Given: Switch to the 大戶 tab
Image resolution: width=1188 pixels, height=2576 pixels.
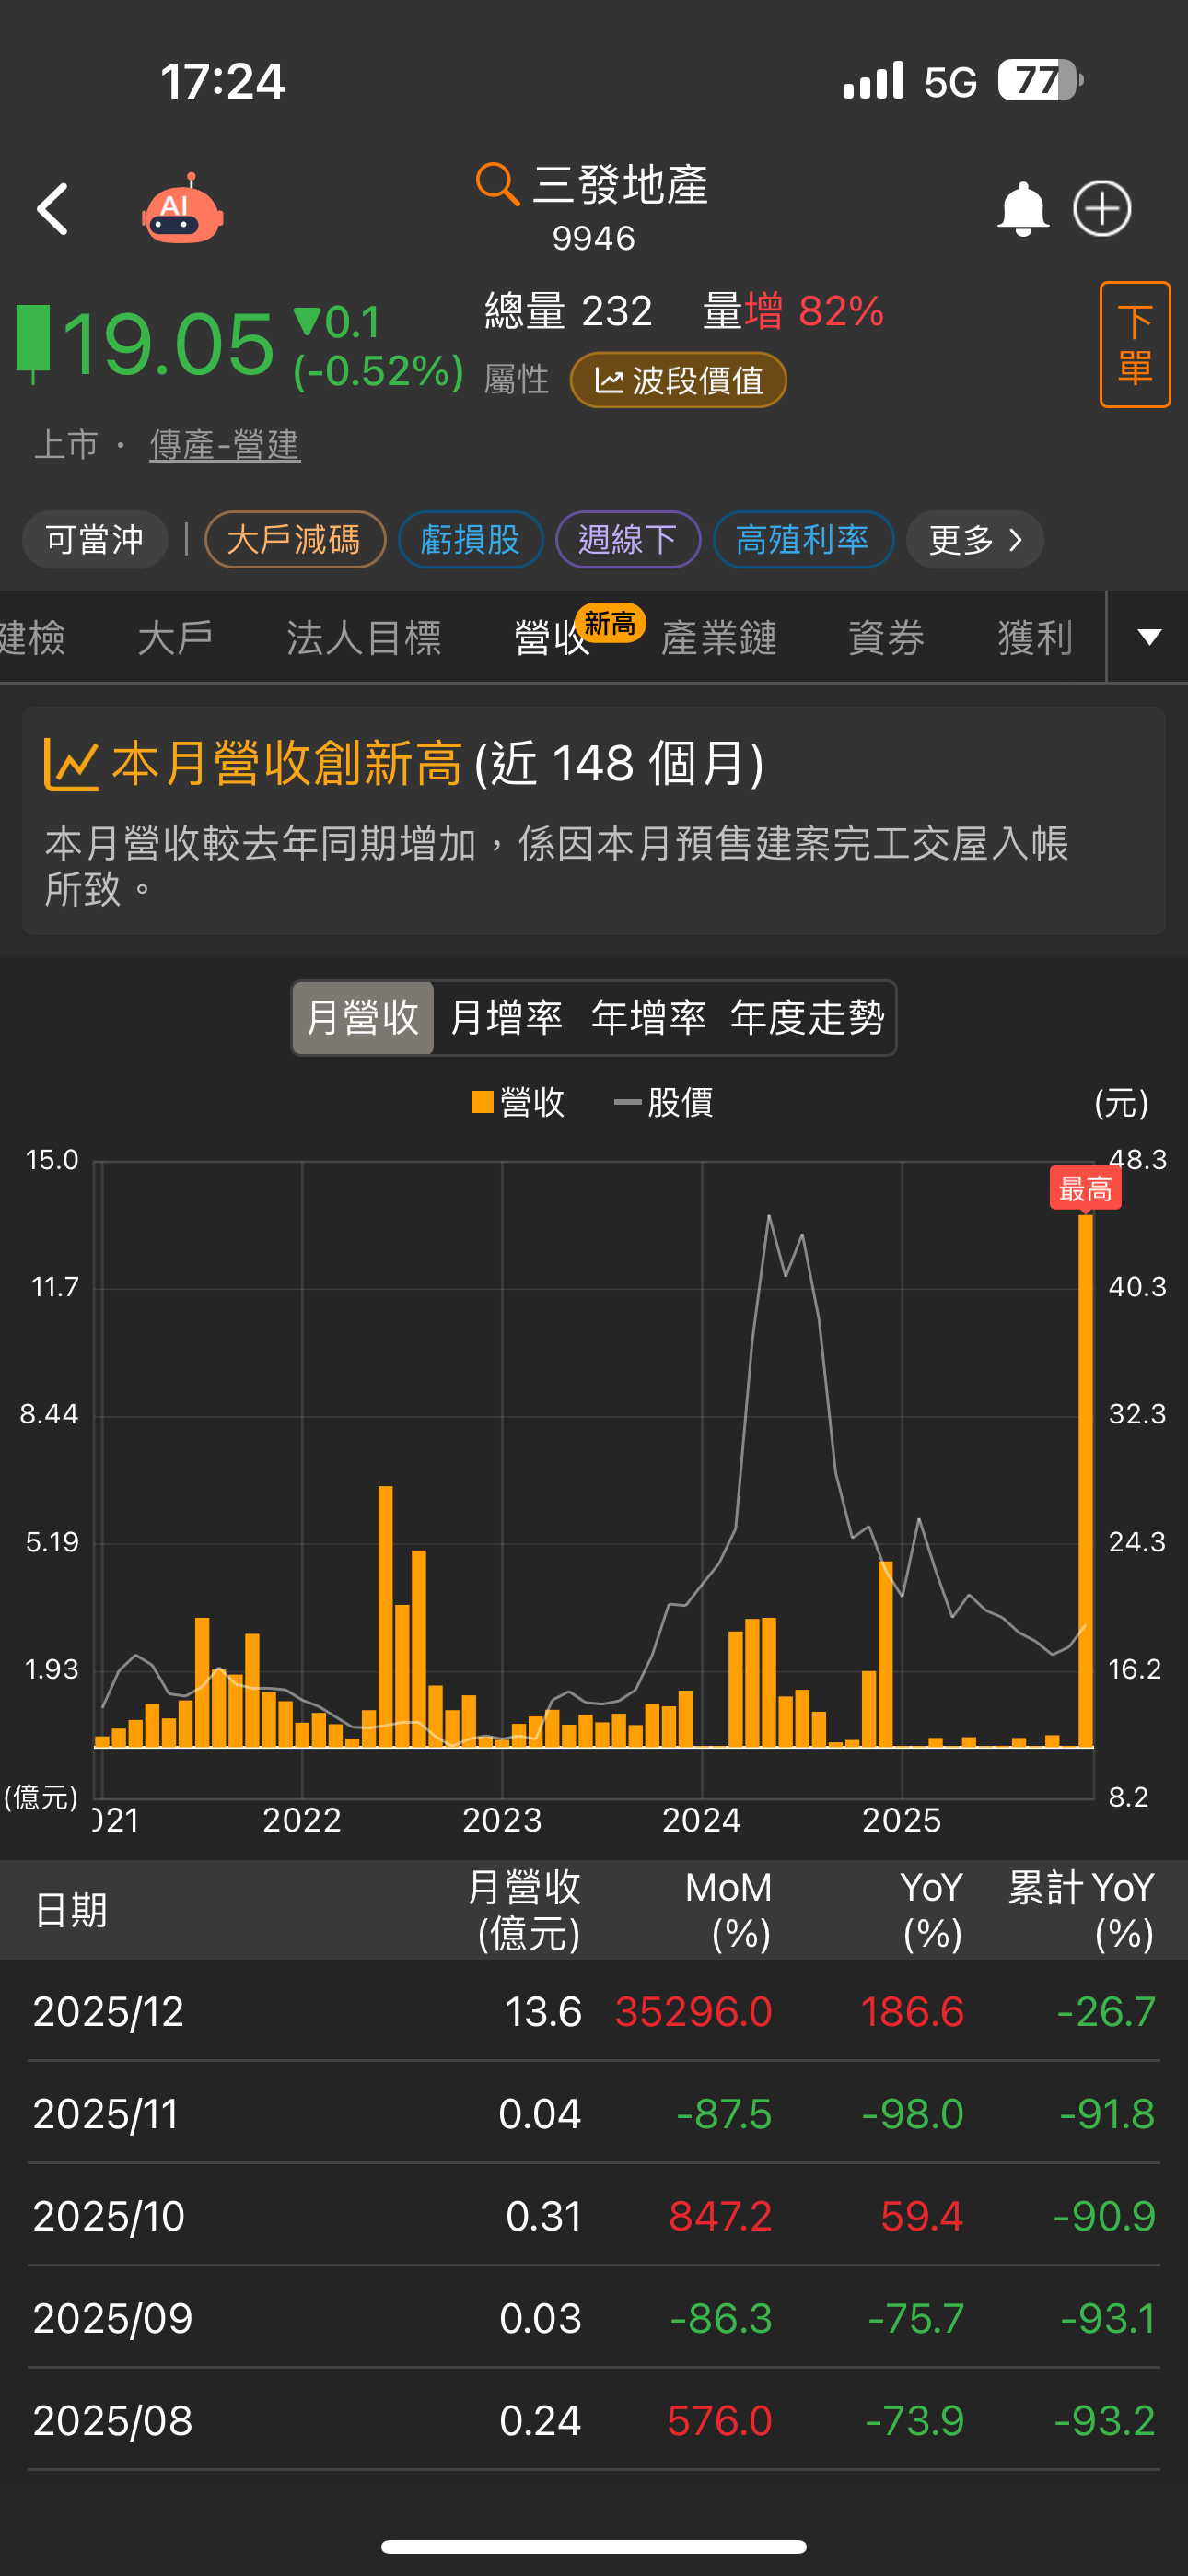Looking at the screenshot, I should coord(175,637).
